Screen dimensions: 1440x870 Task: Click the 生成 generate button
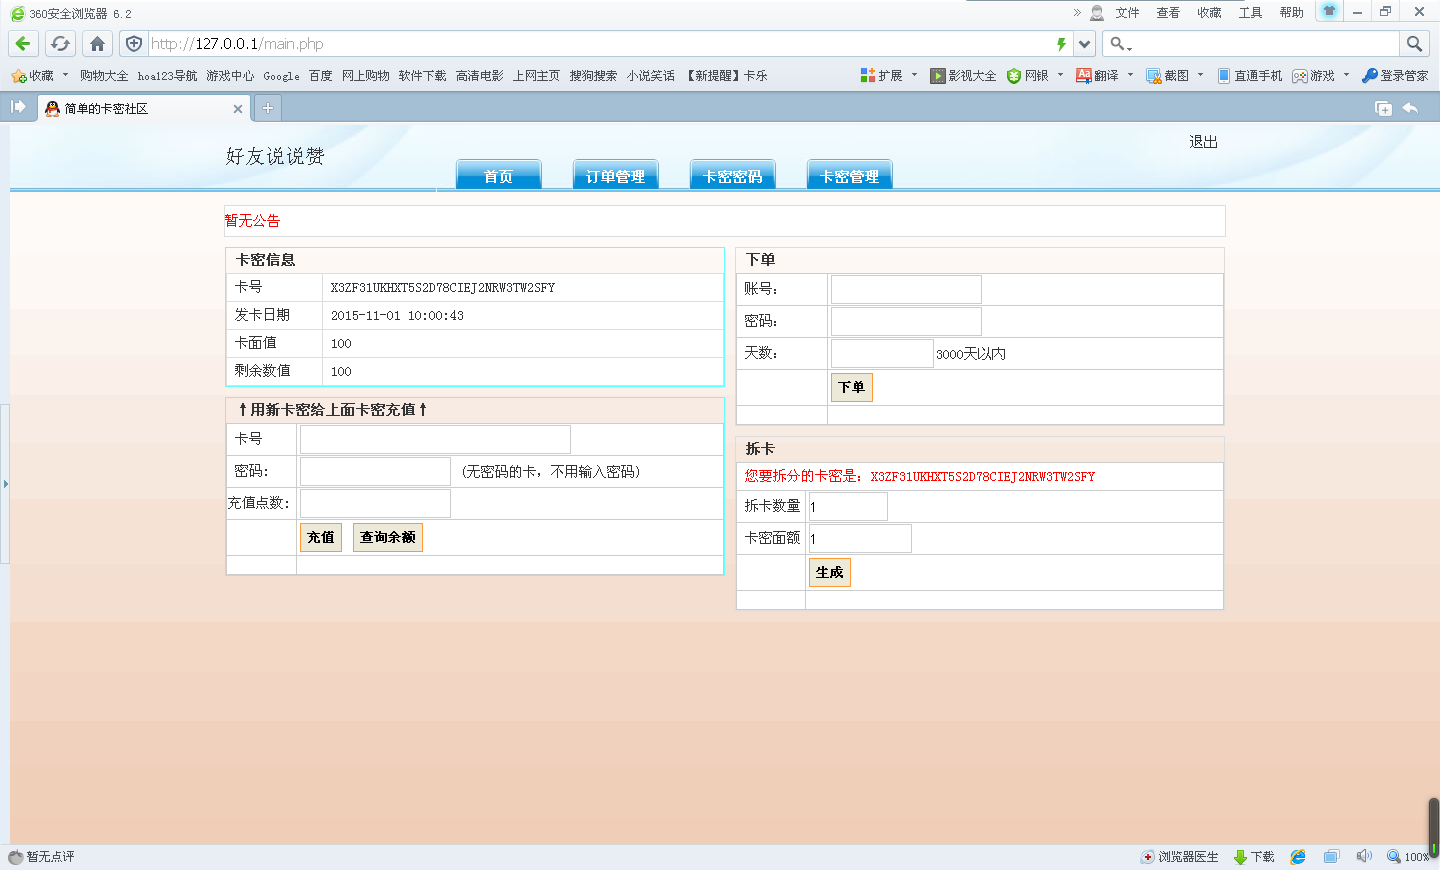point(830,572)
